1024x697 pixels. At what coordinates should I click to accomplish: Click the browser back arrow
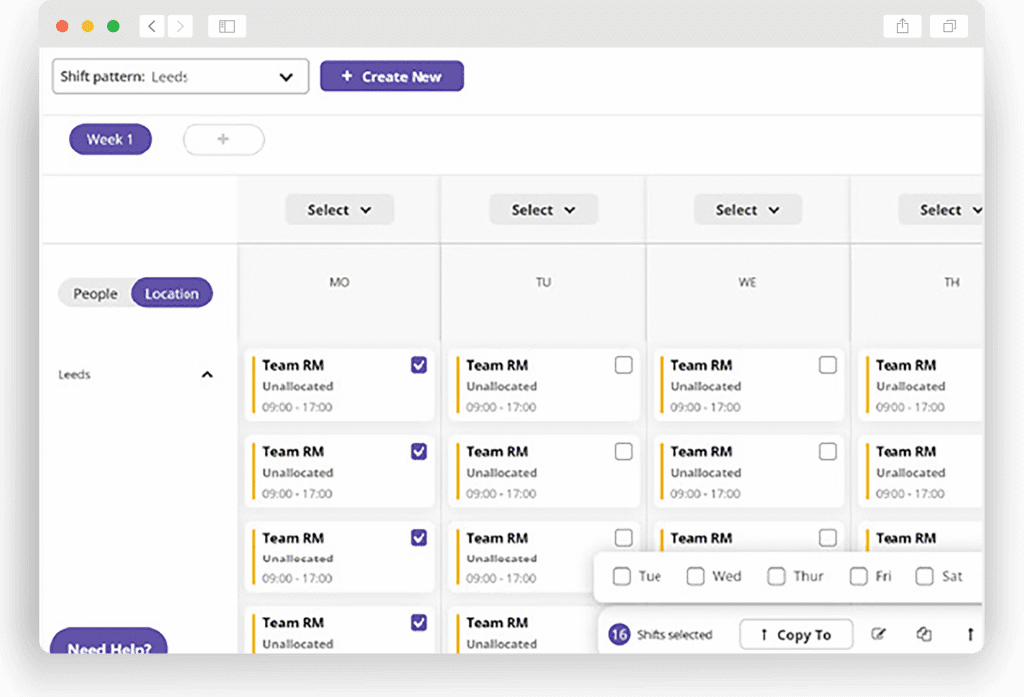[x=152, y=26]
